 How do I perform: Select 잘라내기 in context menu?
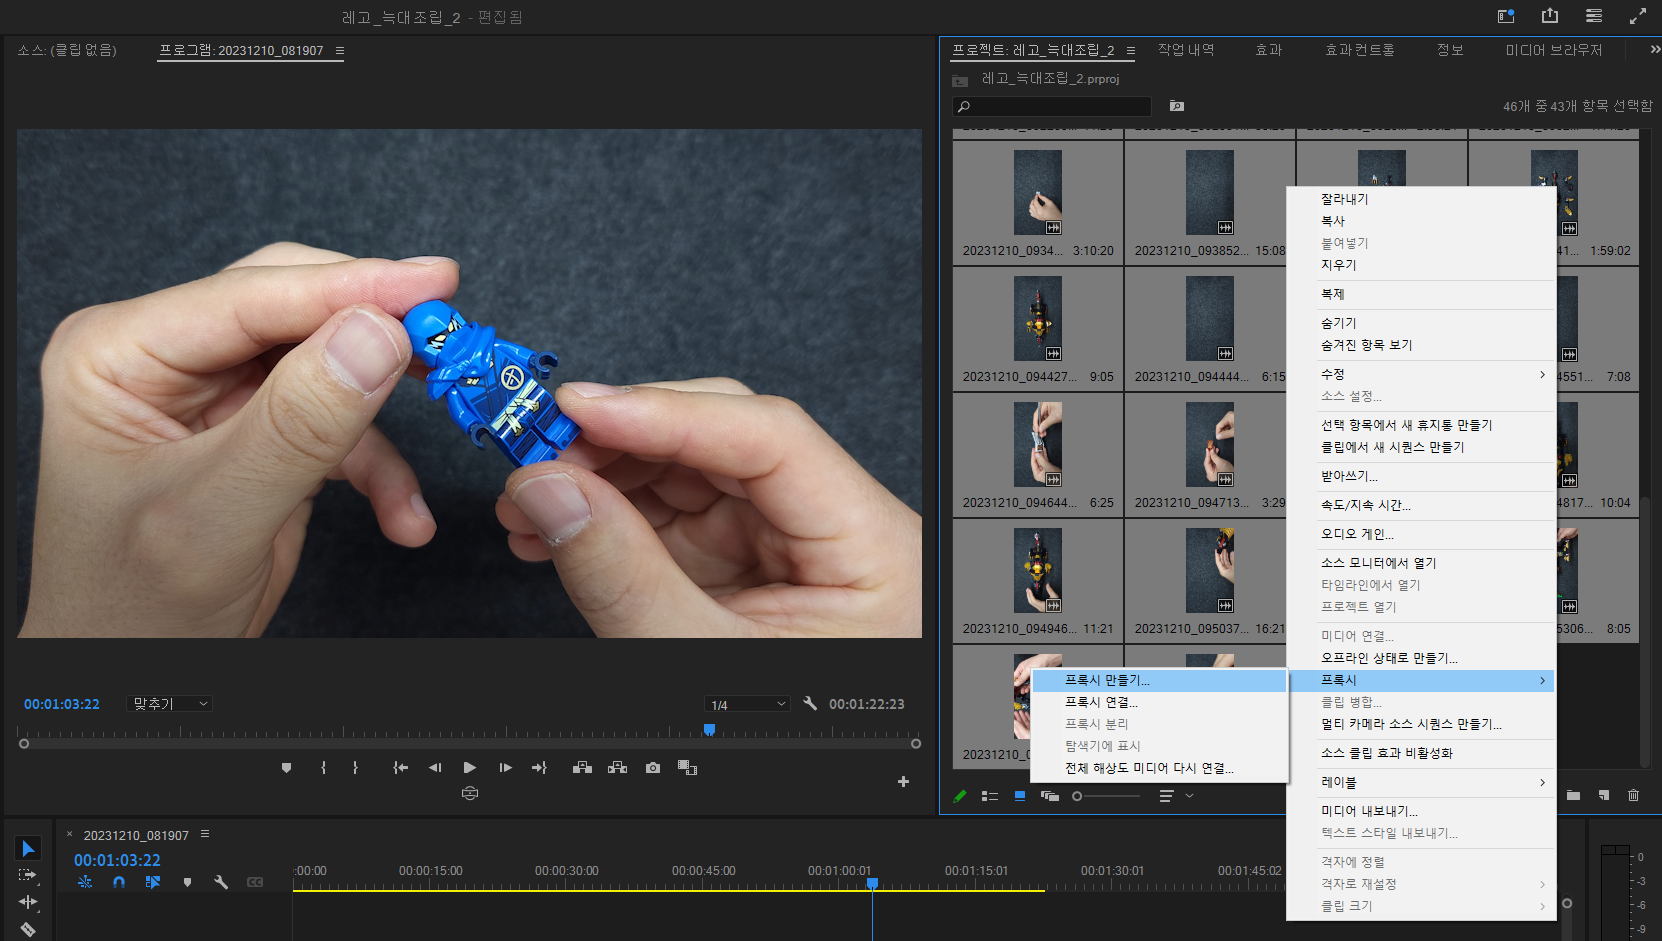[1421, 199]
